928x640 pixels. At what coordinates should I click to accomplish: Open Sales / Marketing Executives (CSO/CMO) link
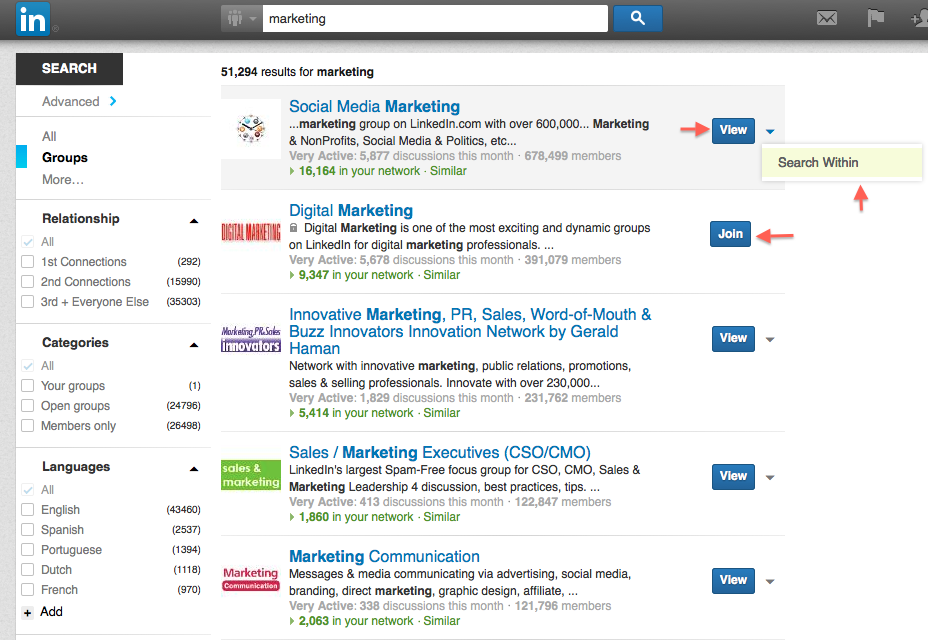[x=440, y=452]
